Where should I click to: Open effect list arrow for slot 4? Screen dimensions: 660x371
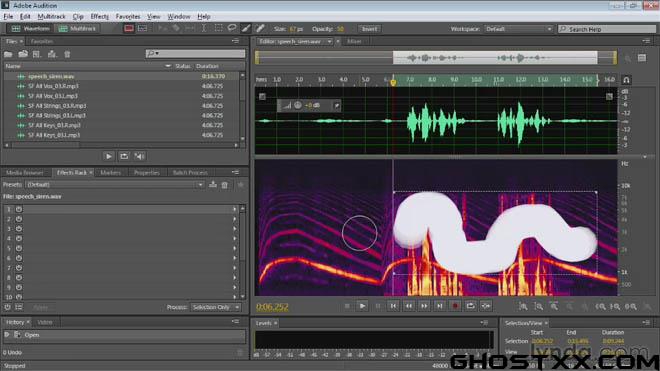[x=234, y=238]
